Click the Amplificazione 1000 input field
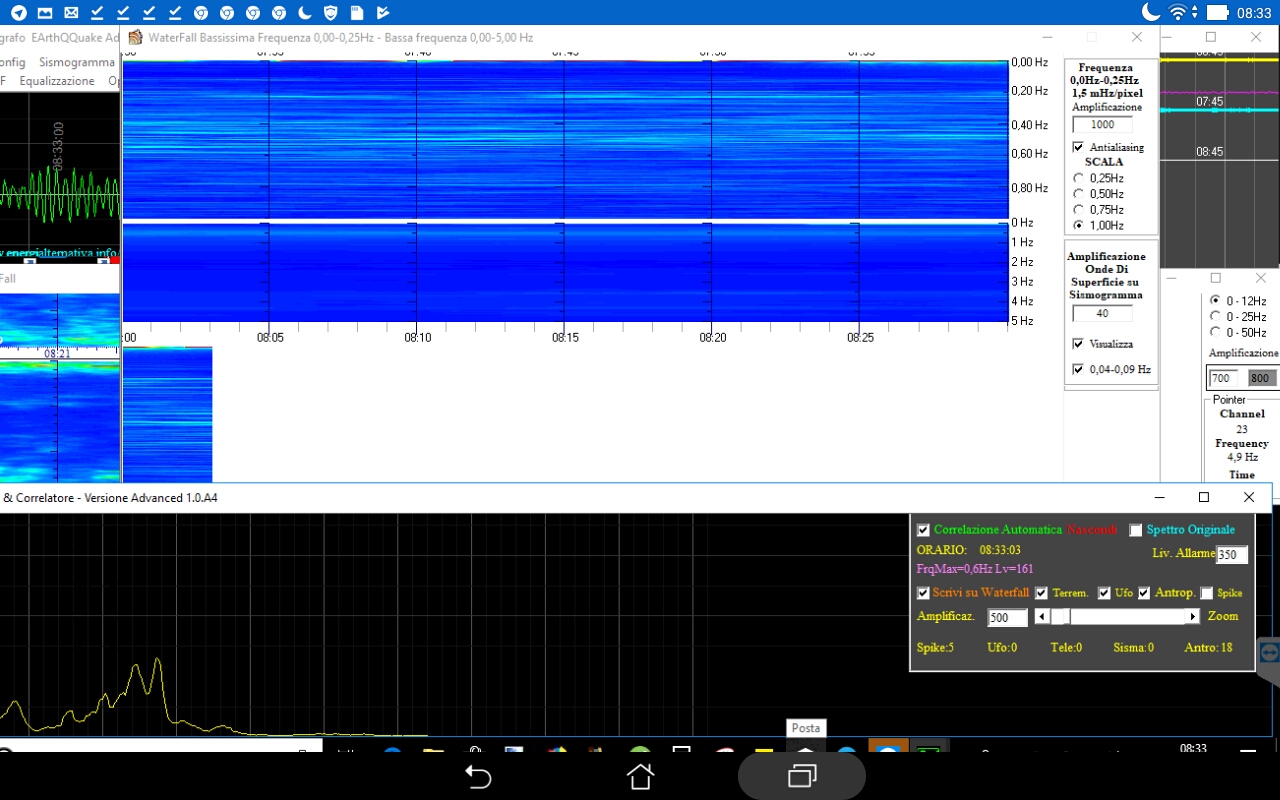The width and height of the screenshot is (1280, 800). [1103, 125]
